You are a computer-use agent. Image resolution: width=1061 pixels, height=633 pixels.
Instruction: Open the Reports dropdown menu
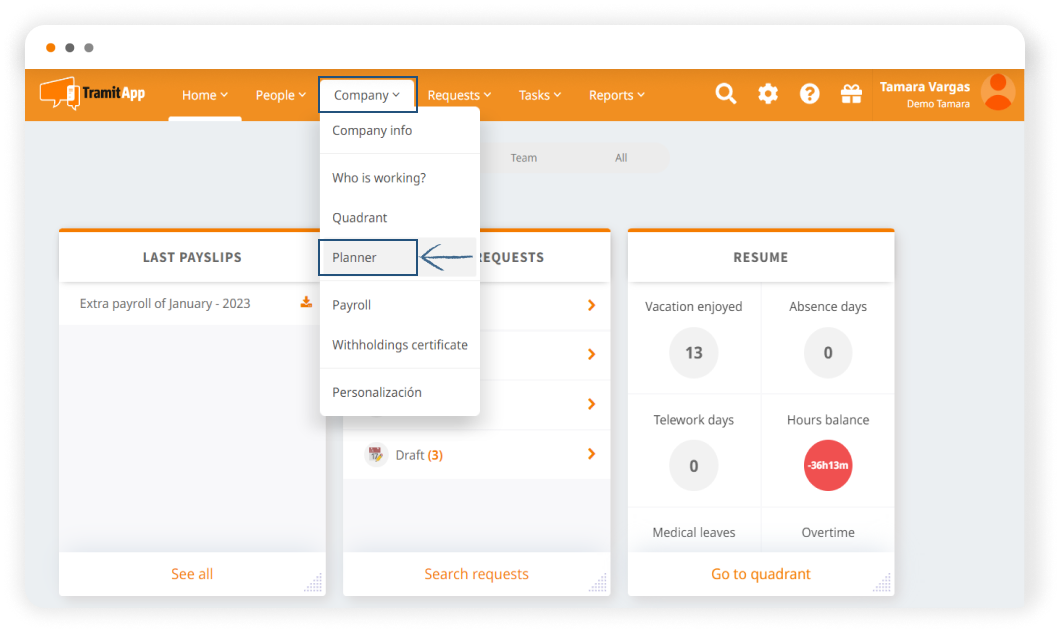[x=616, y=95]
